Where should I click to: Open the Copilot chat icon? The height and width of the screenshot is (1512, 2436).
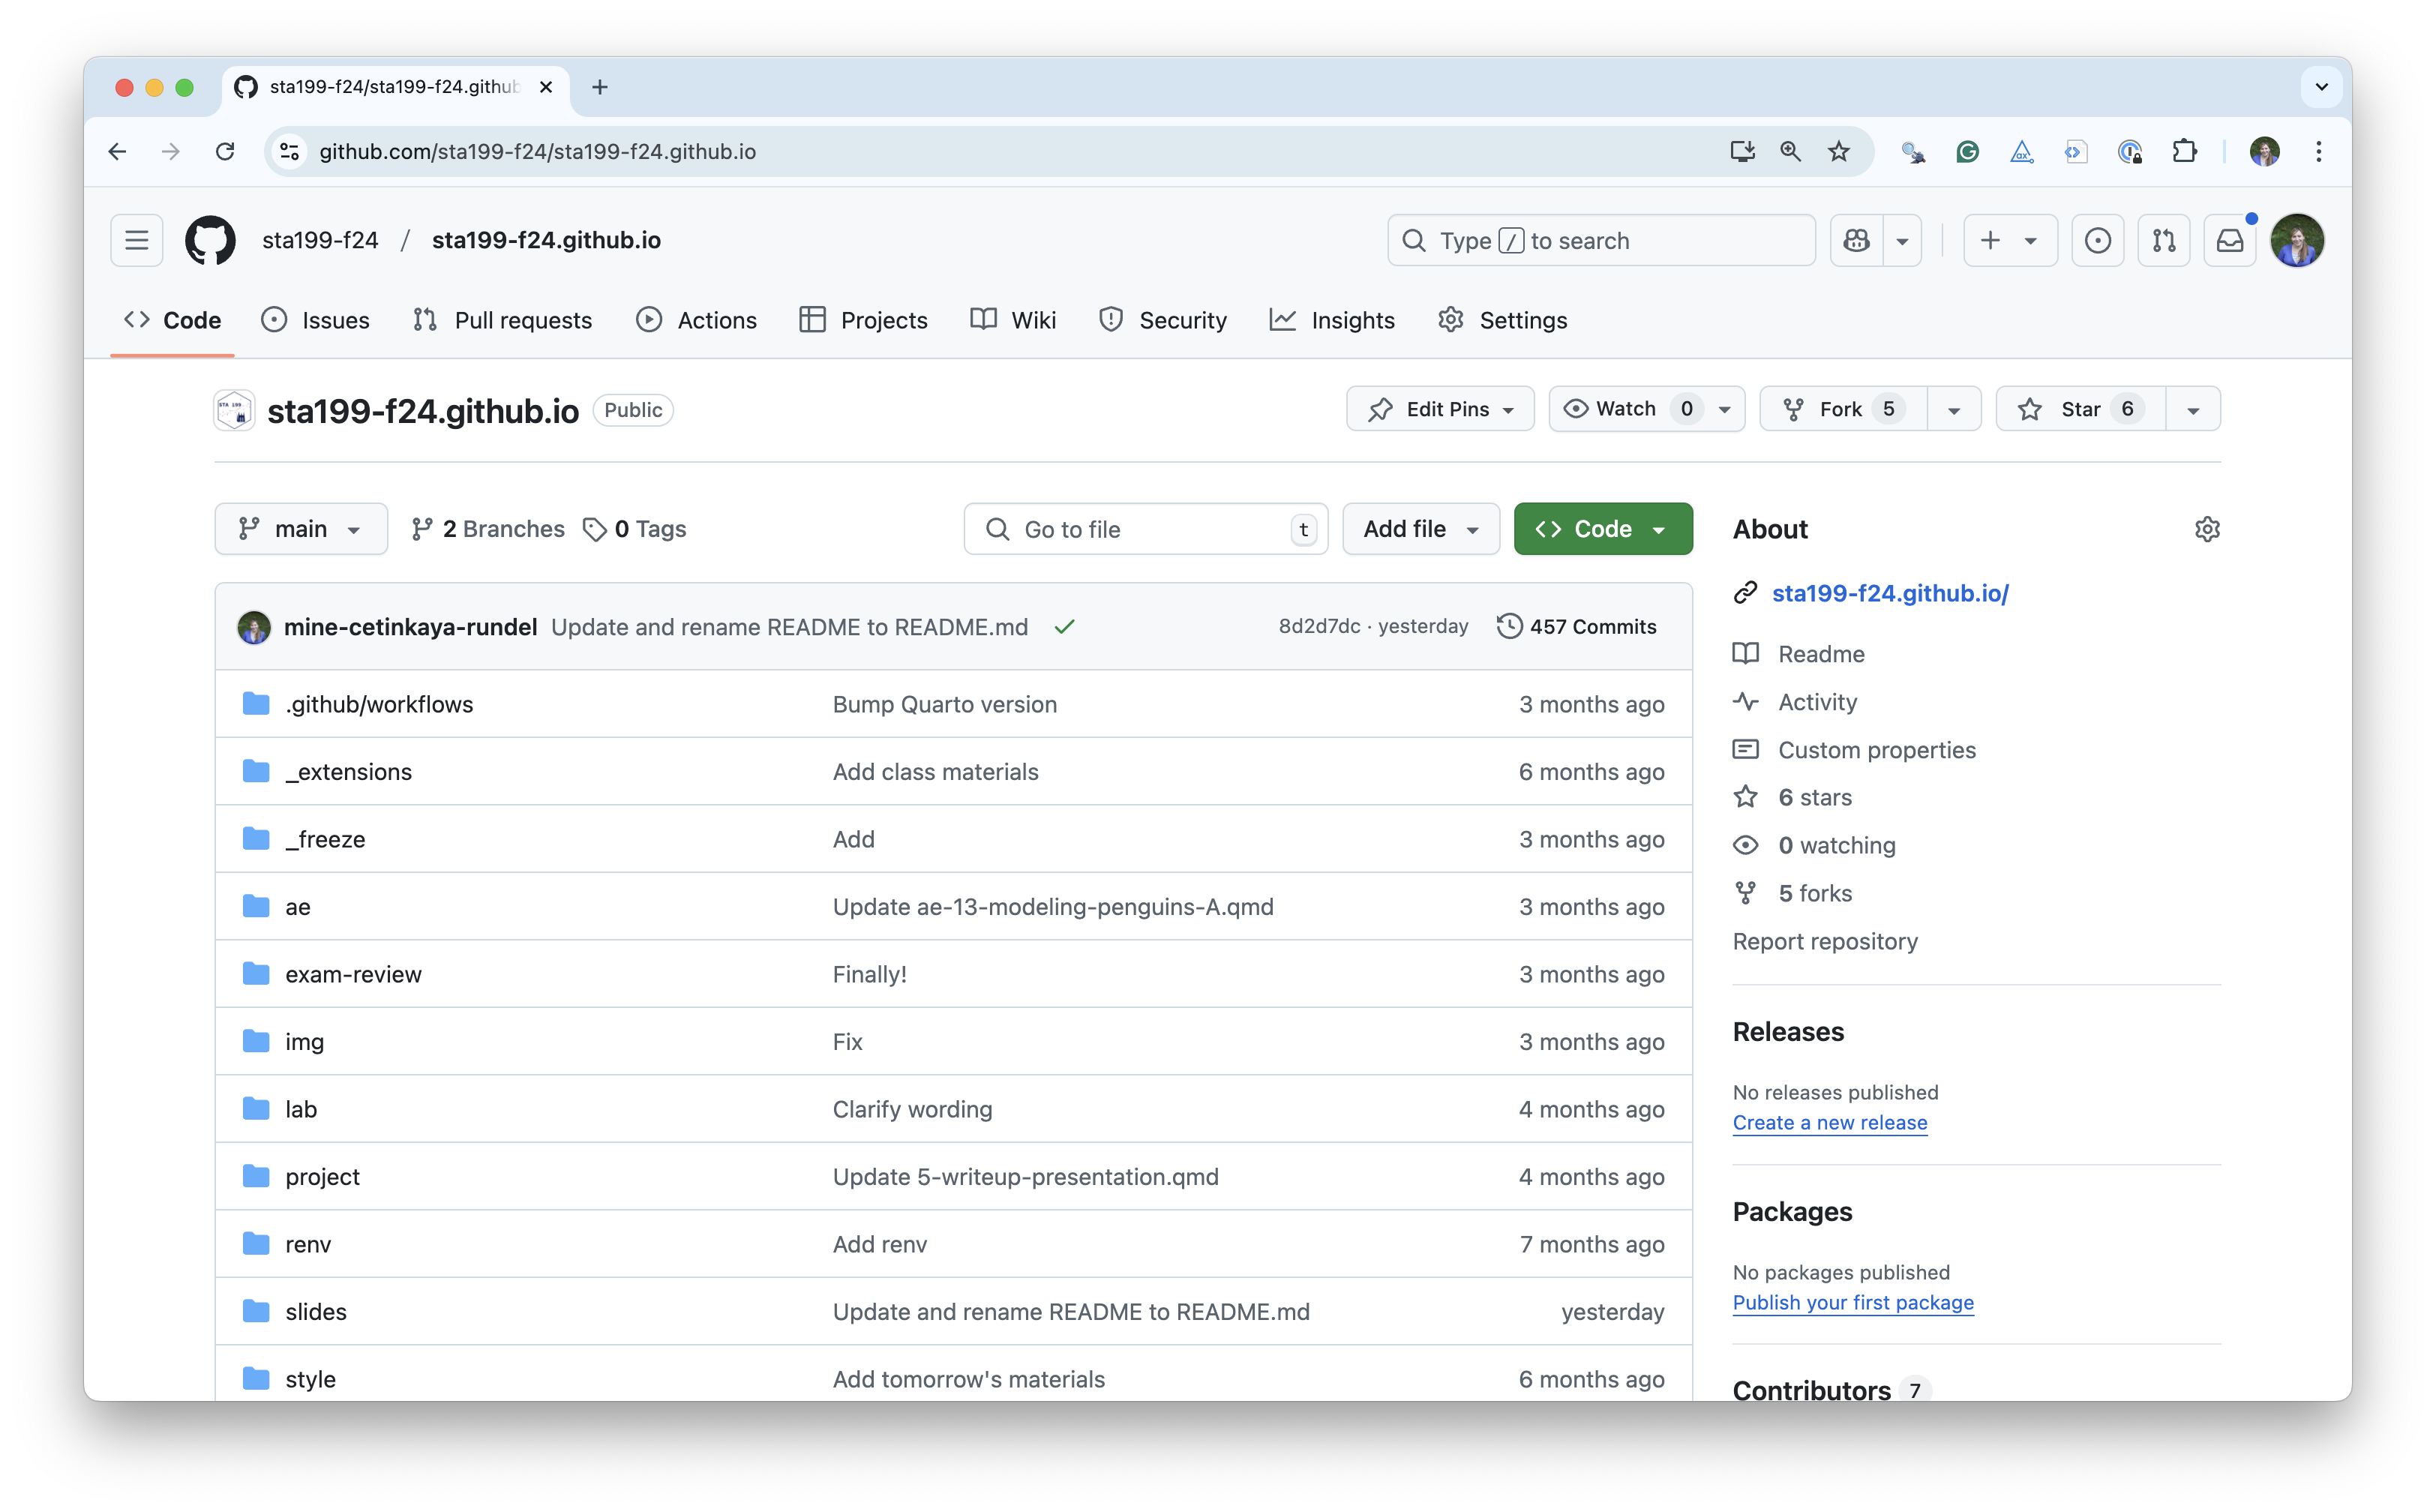pos(1856,240)
